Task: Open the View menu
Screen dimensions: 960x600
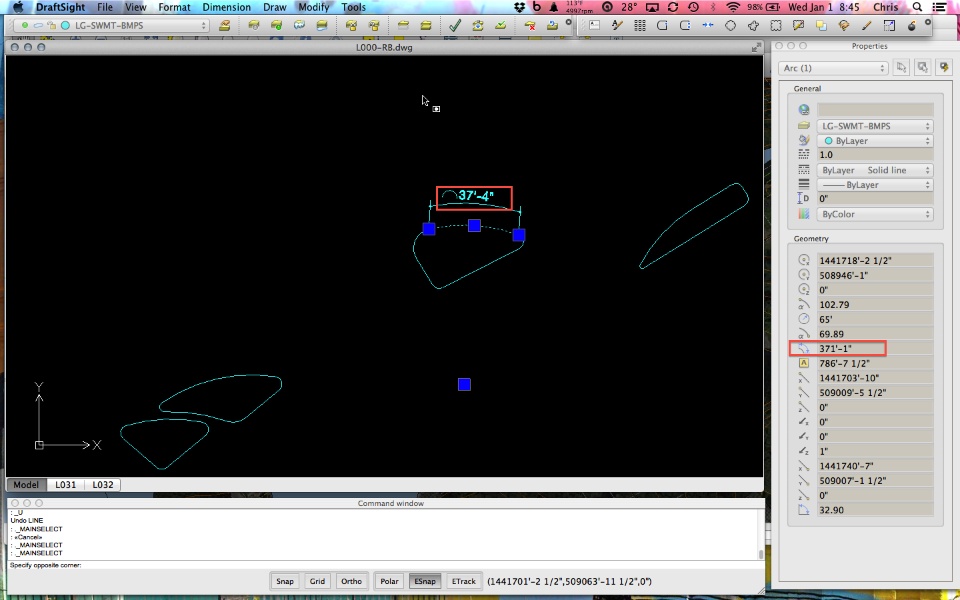Action: pyautogui.click(x=135, y=7)
